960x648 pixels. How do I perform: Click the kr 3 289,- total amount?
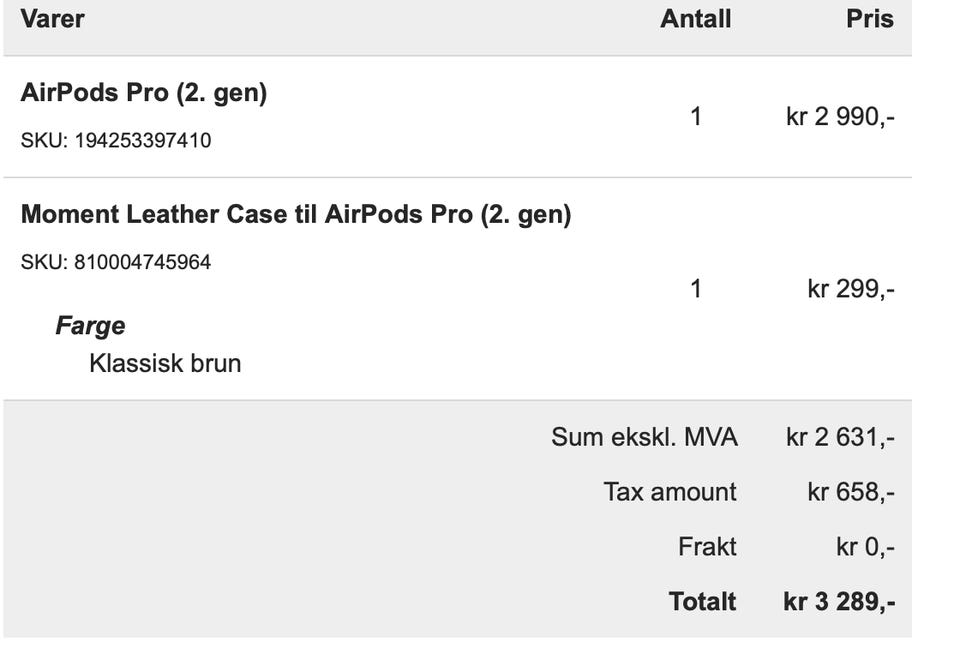coord(839,602)
